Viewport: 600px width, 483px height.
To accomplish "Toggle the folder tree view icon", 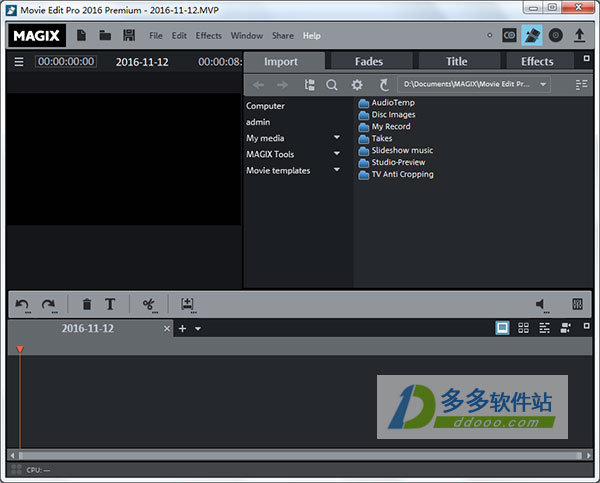I will pyautogui.click(x=309, y=85).
